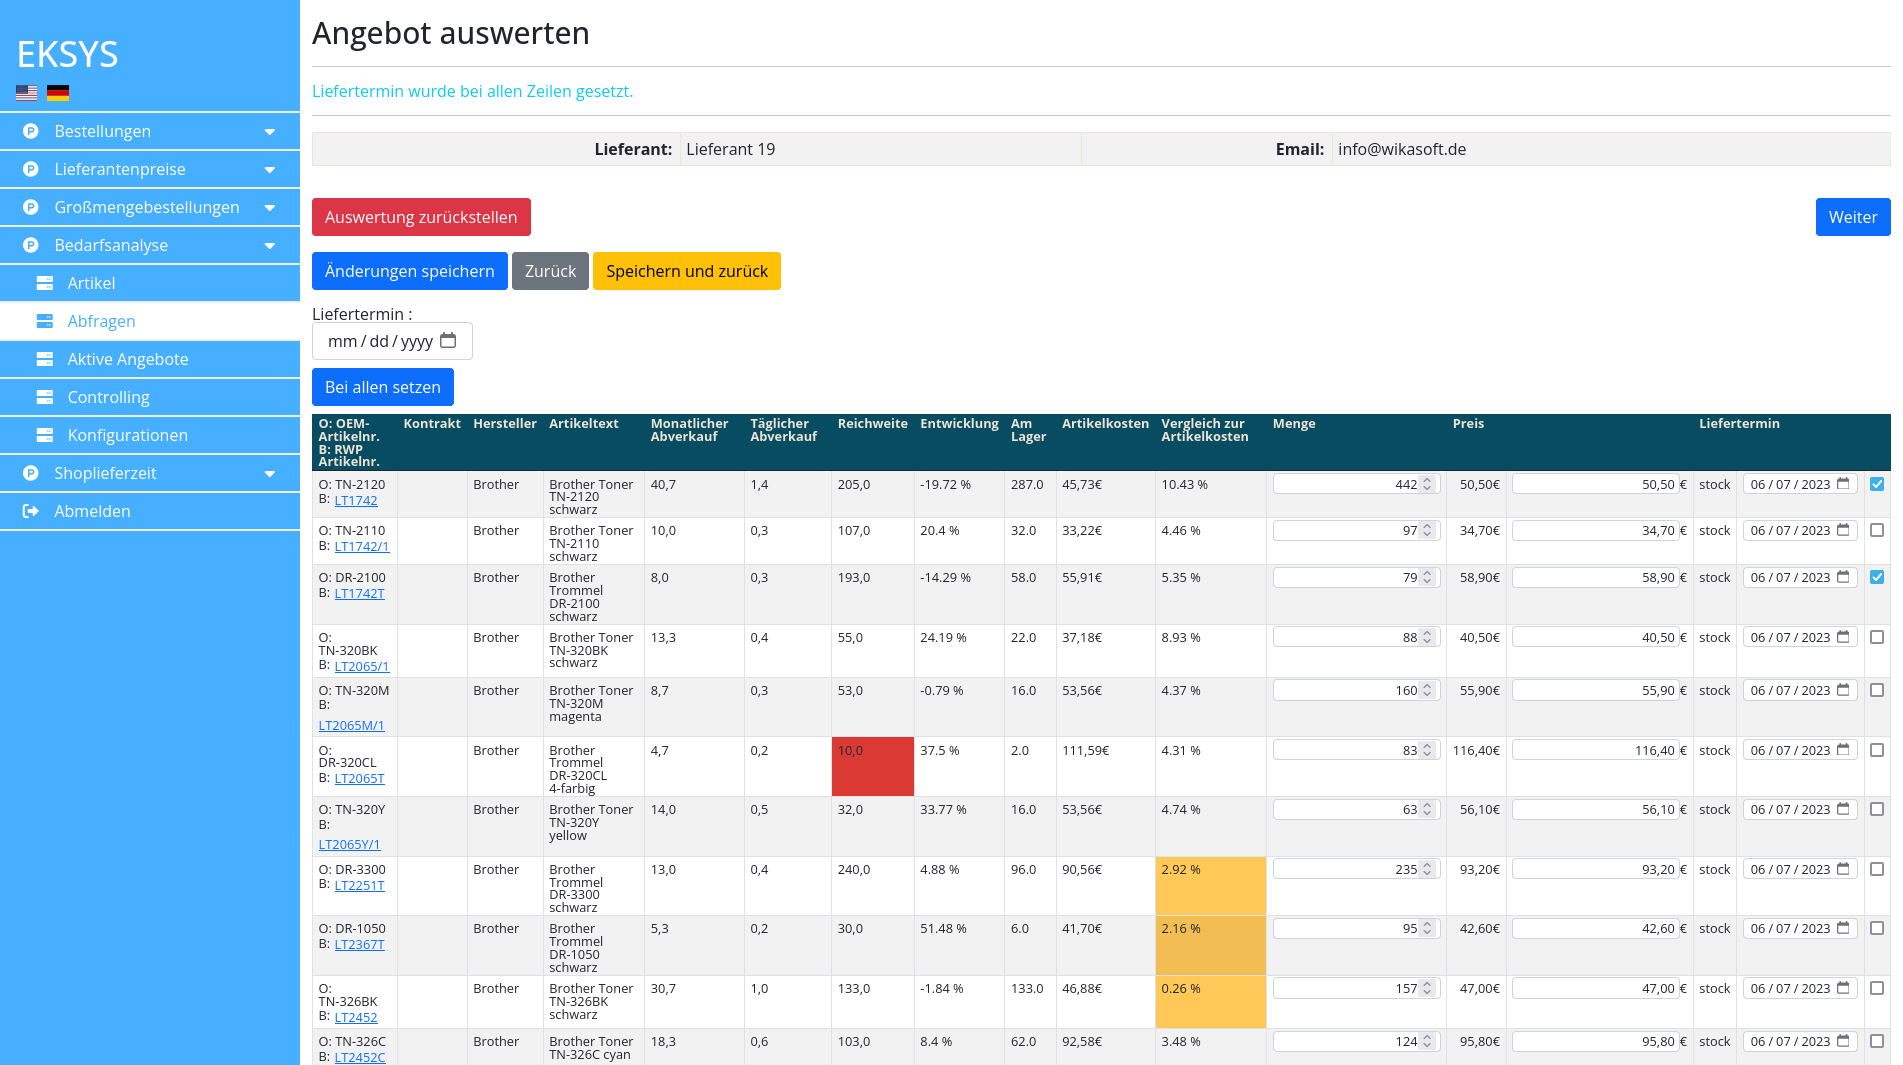Click the red Reichweite cell for DR-320CL

pos(872,766)
